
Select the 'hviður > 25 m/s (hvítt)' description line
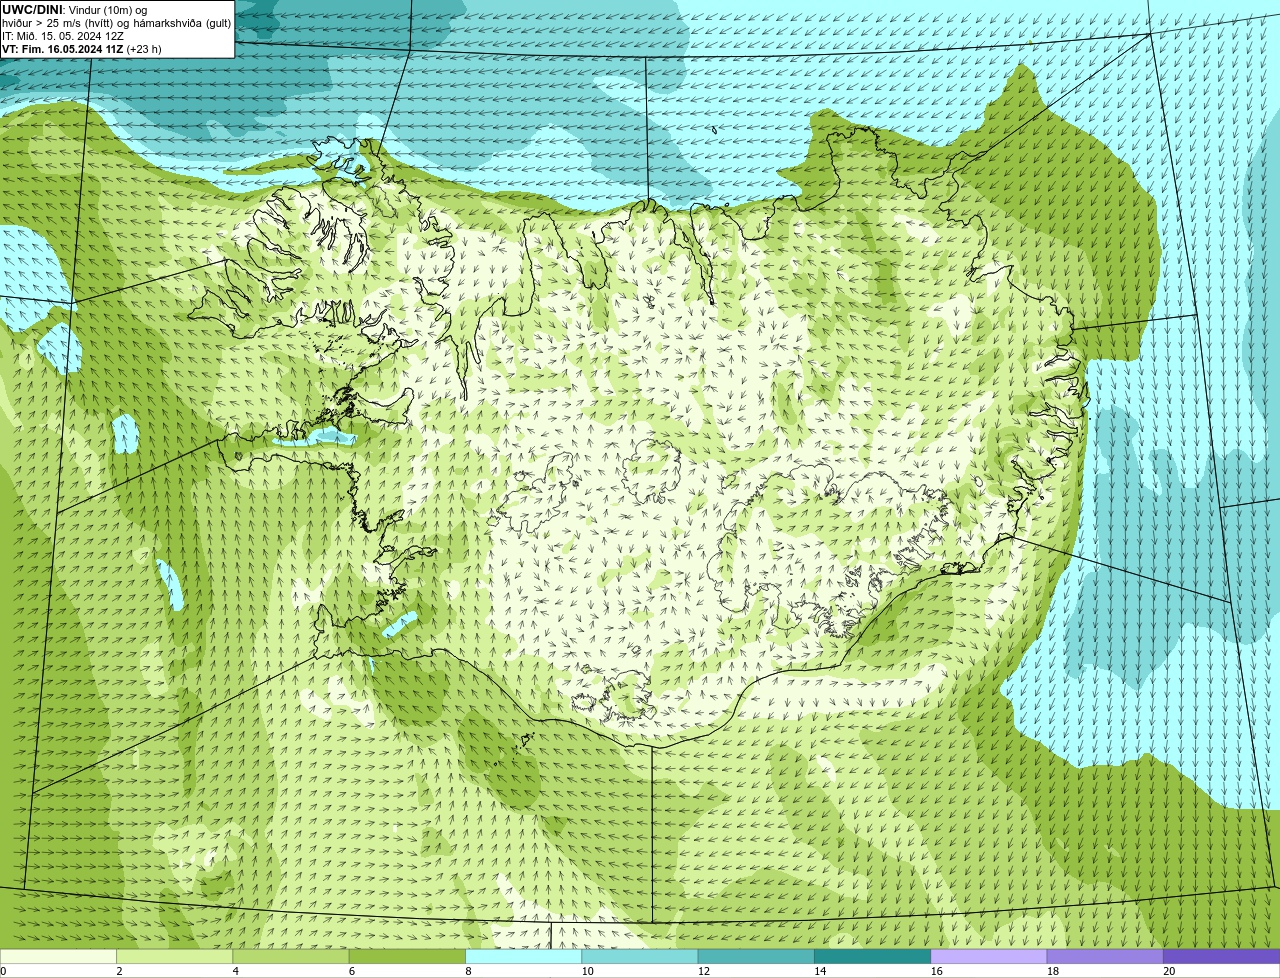click(x=117, y=23)
